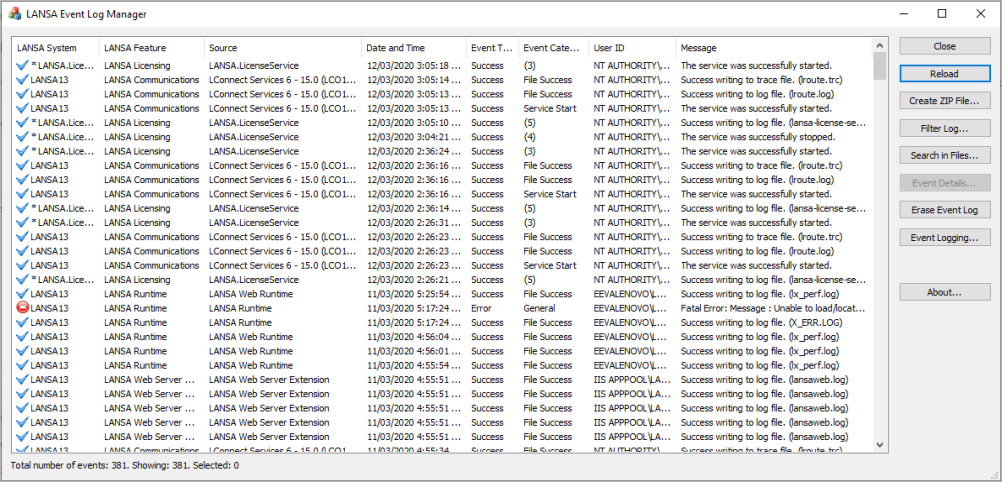
Task: Click the vertical scrollbar thumb in event list
Action: pyautogui.click(x=879, y=66)
